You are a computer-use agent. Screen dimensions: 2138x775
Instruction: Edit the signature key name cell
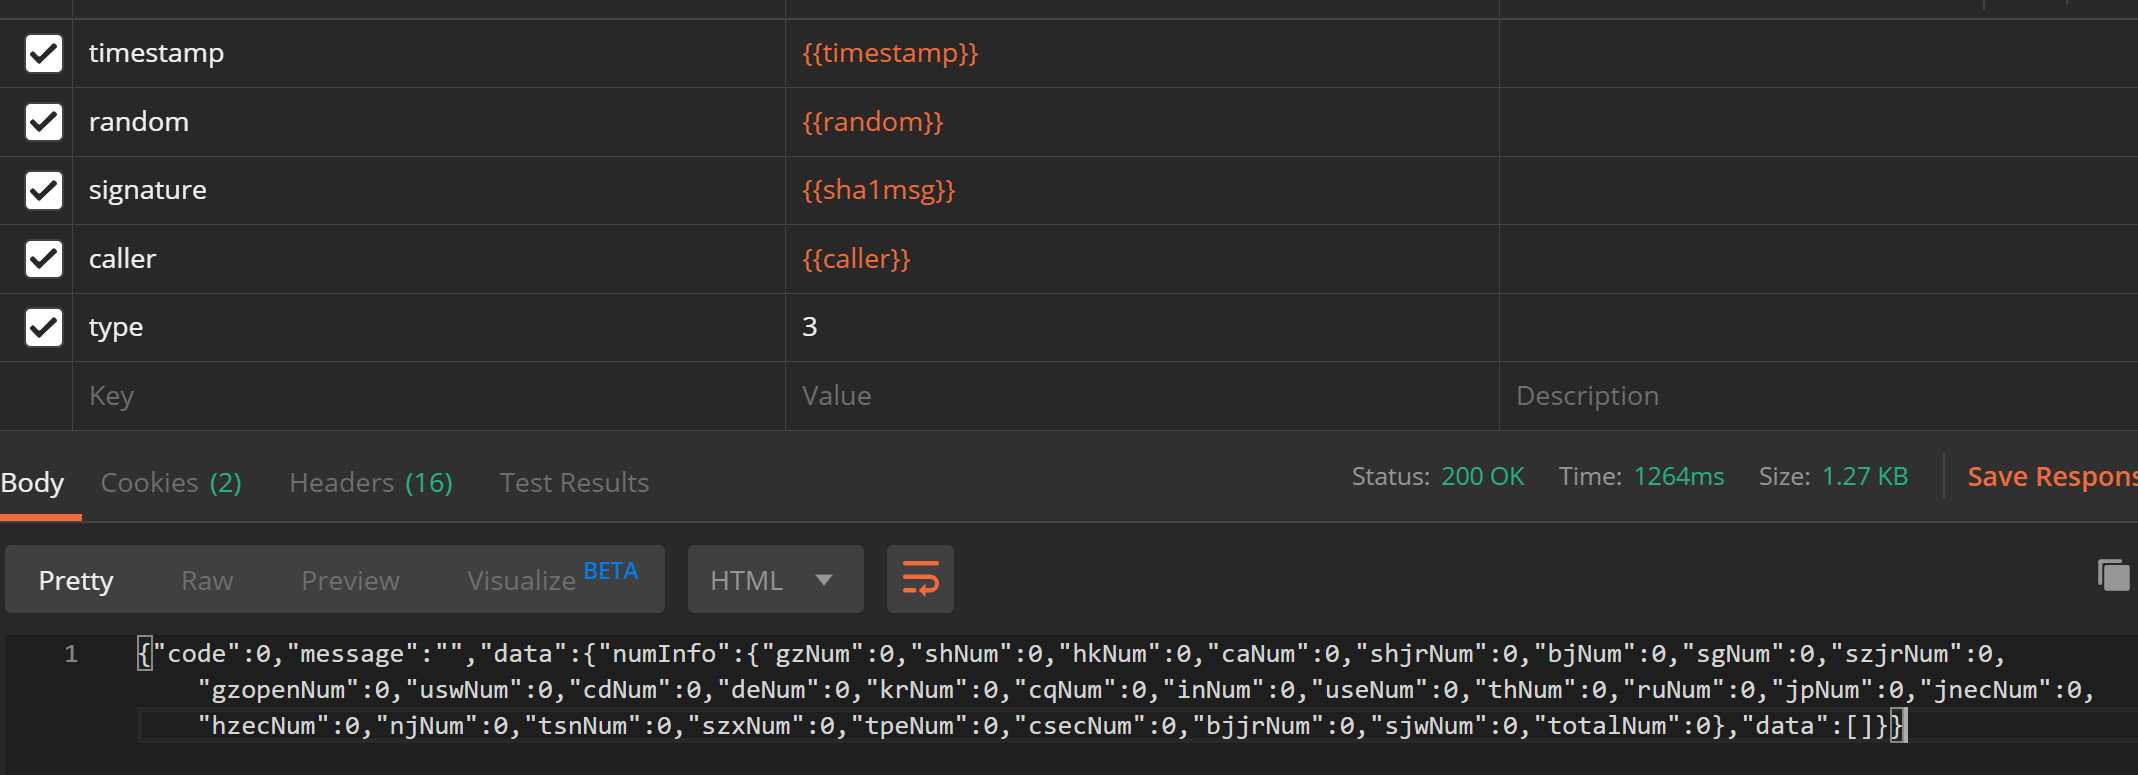click(429, 190)
